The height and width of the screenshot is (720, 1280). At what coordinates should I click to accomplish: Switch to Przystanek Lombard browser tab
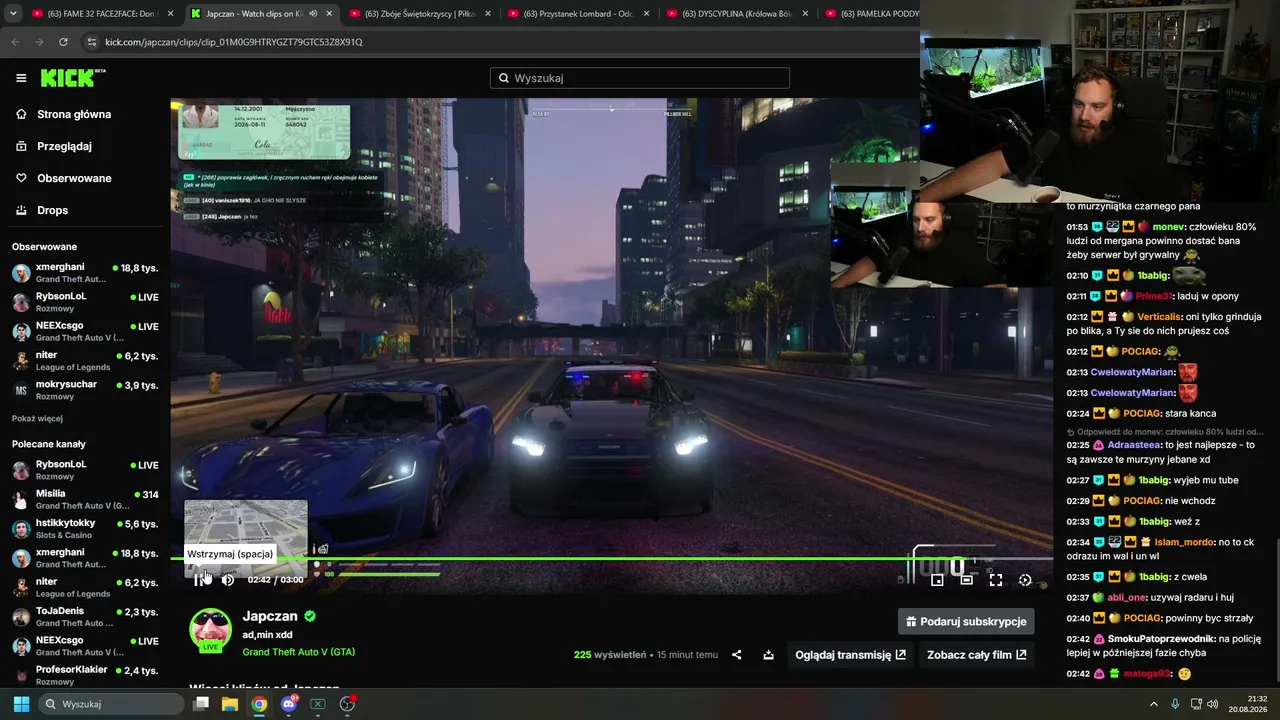coord(580,14)
